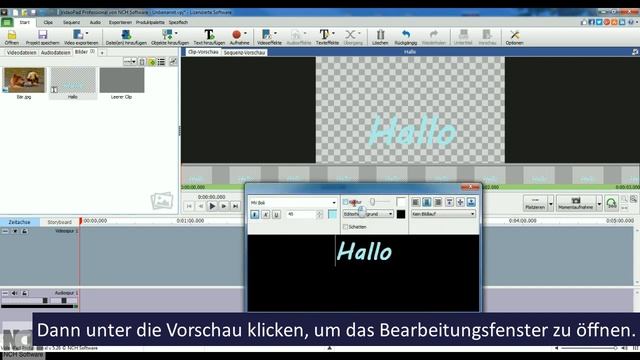Open Texteffekte tool
640x360 pixels.
(x=324, y=35)
